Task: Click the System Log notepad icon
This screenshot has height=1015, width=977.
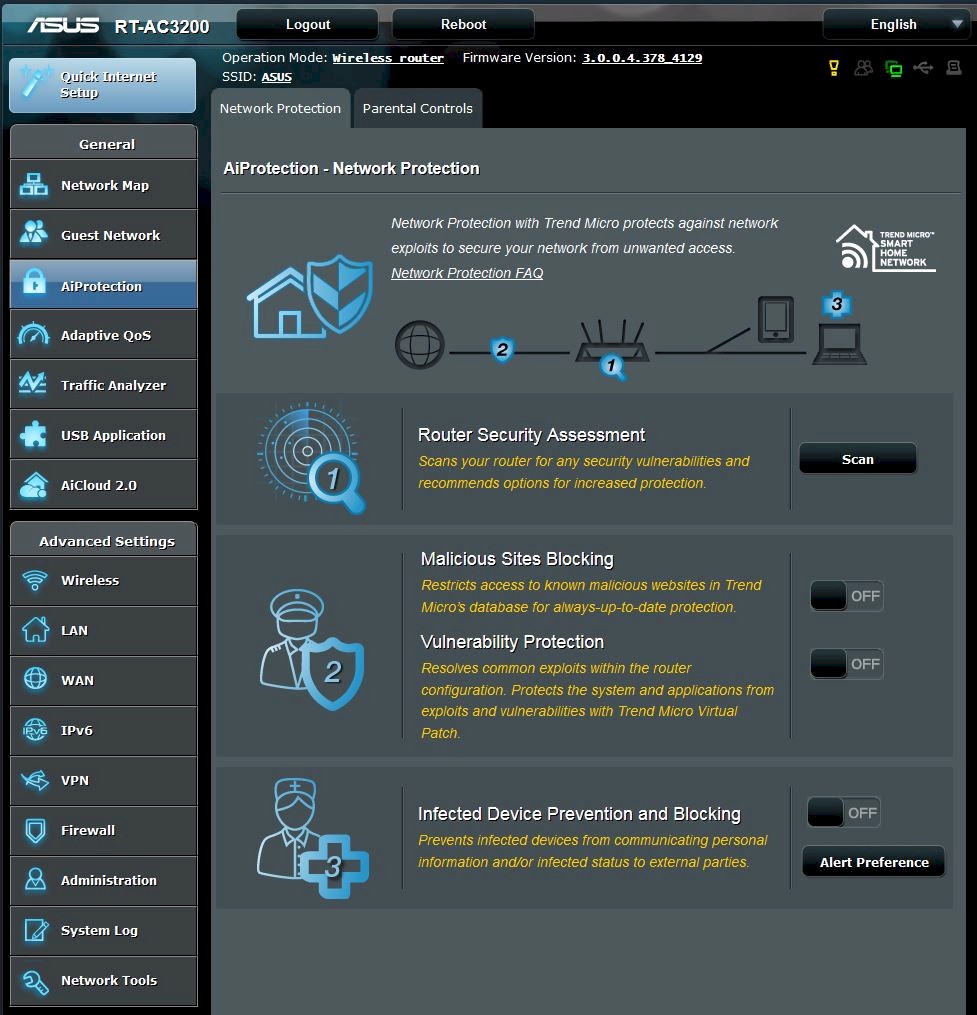Action: click(x=36, y=930)
